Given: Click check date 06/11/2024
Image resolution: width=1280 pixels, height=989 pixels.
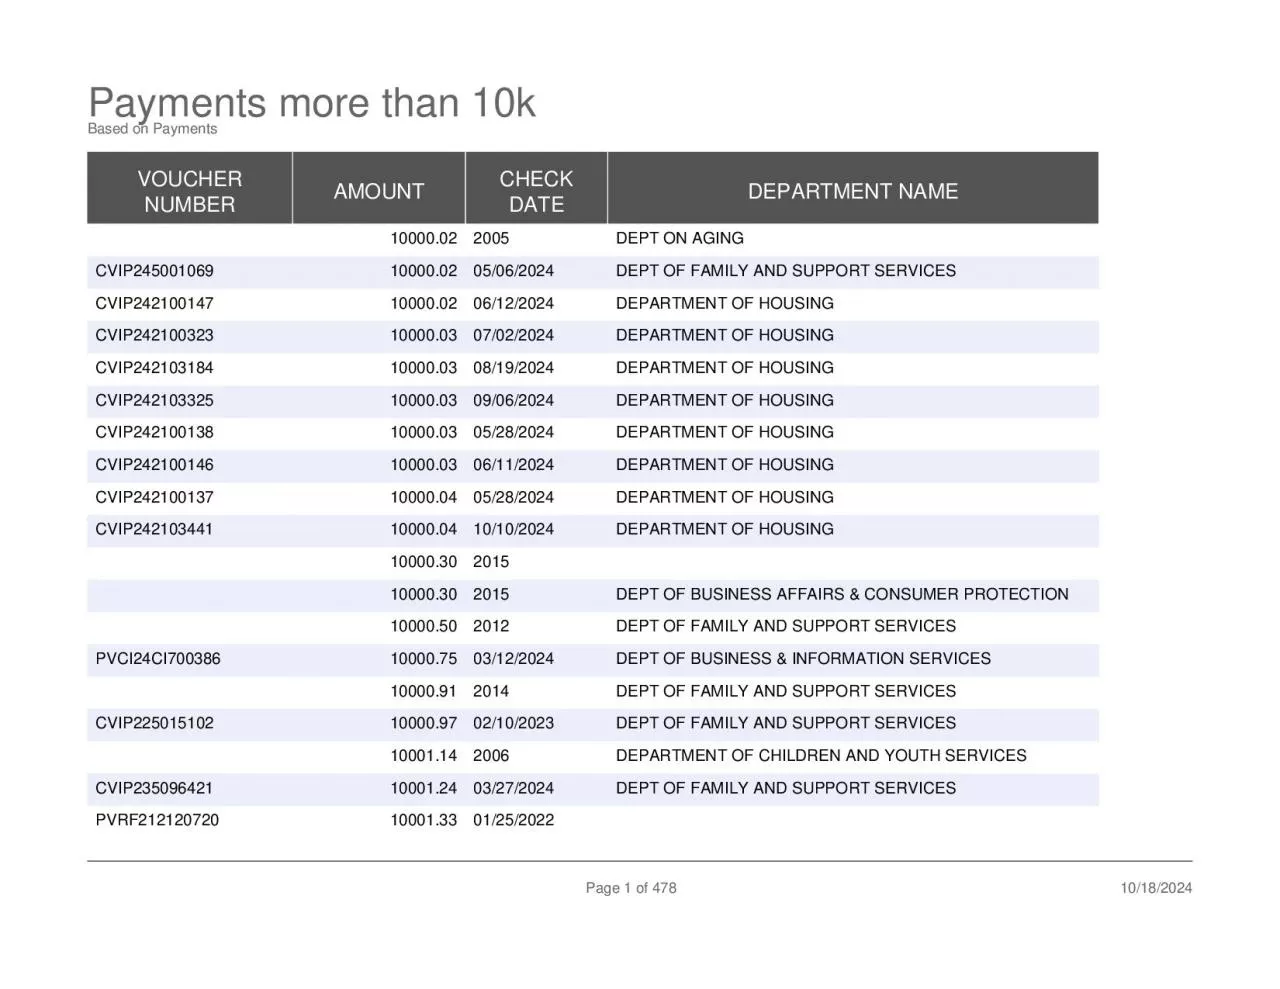Looking at the screenshot, I should click(x=513, y=465).
